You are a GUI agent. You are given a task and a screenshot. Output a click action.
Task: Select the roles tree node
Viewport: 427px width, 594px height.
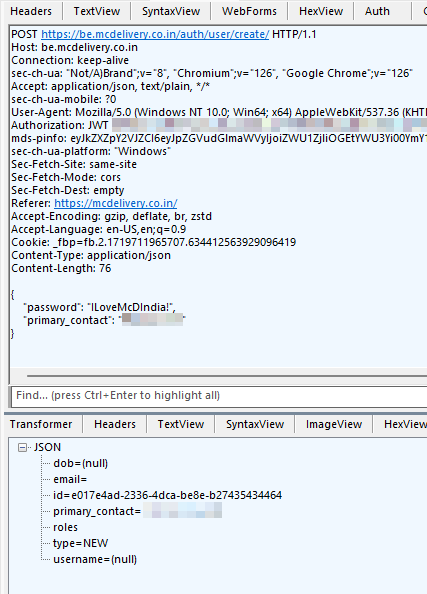coord(65,527)
